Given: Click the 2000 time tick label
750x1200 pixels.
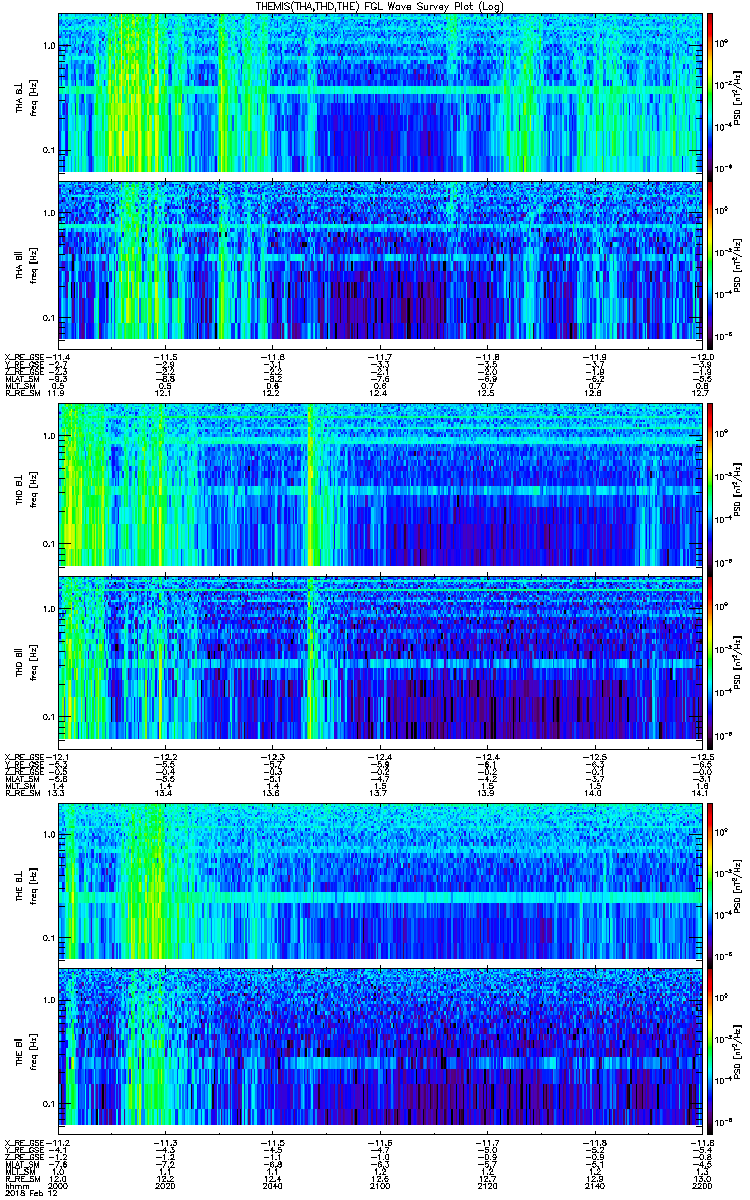Looking at the screenshot, I should (59, 1185).
